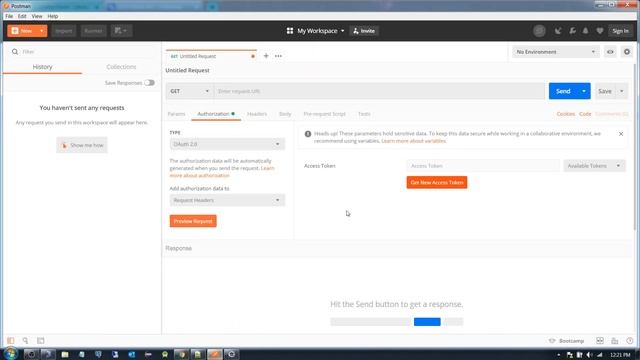Viewport: 640px width, 360px height.
Task: Click the Import button
Action: [64, 31]
